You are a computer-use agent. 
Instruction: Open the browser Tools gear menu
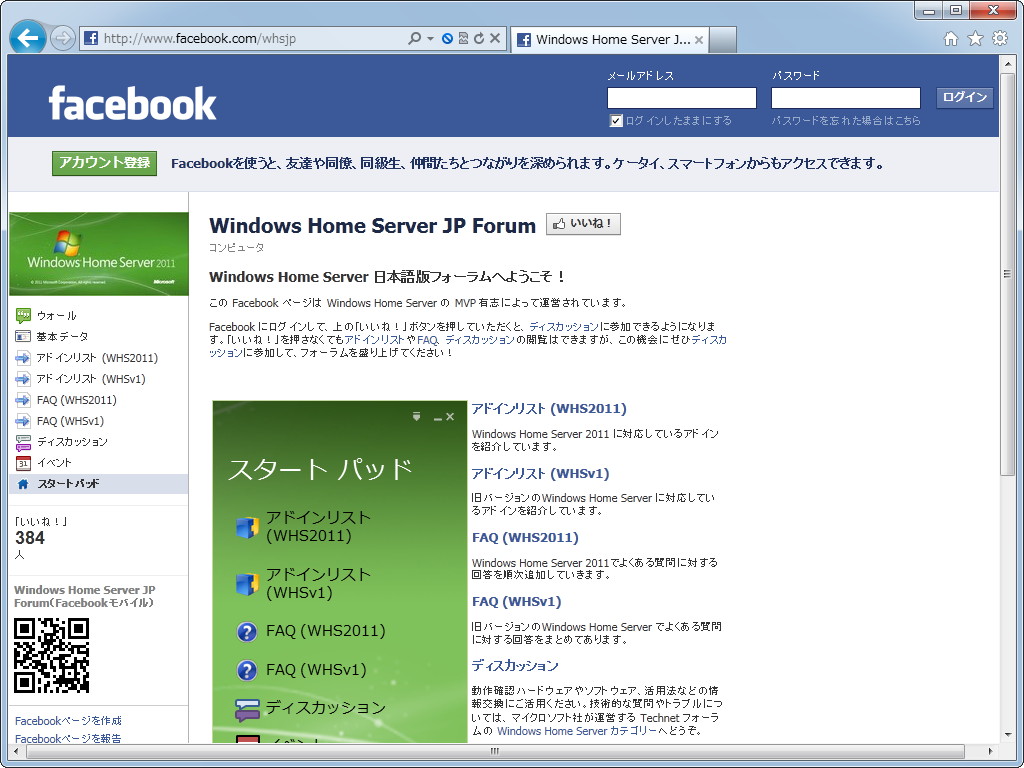coord(1000,37)
